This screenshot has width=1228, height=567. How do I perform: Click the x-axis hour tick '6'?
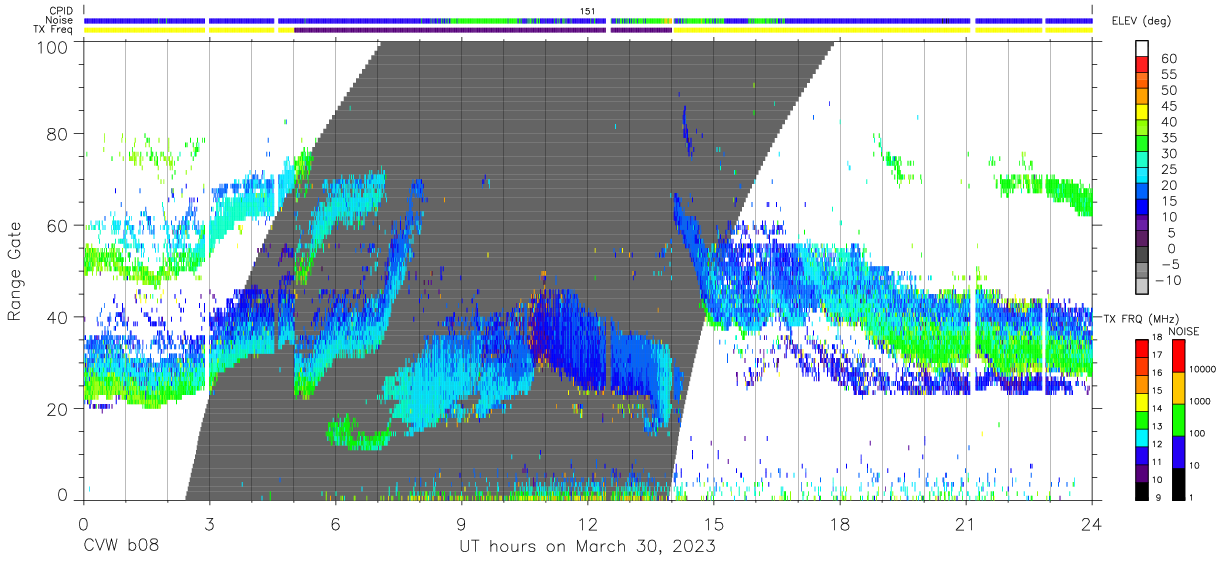click(335, 523)
